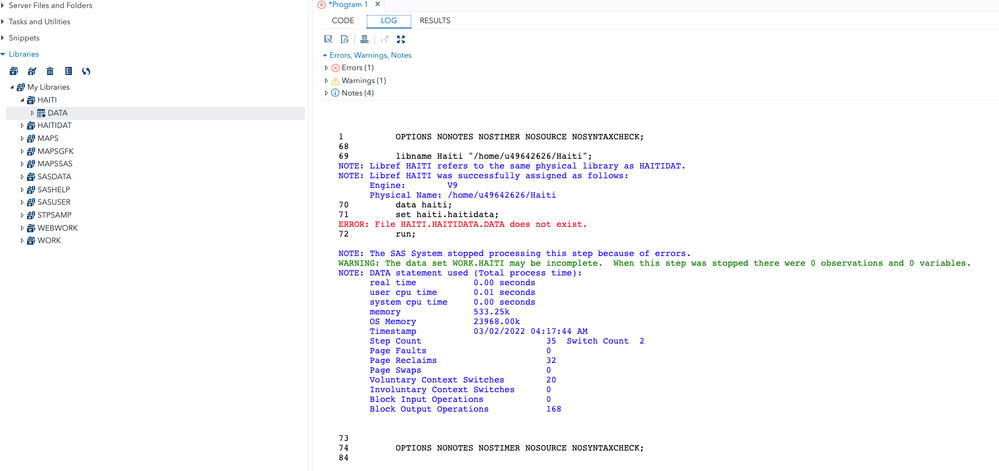Expand the Errors (1) arrow
The image size is (999, 471).
[x=327, y=68]
